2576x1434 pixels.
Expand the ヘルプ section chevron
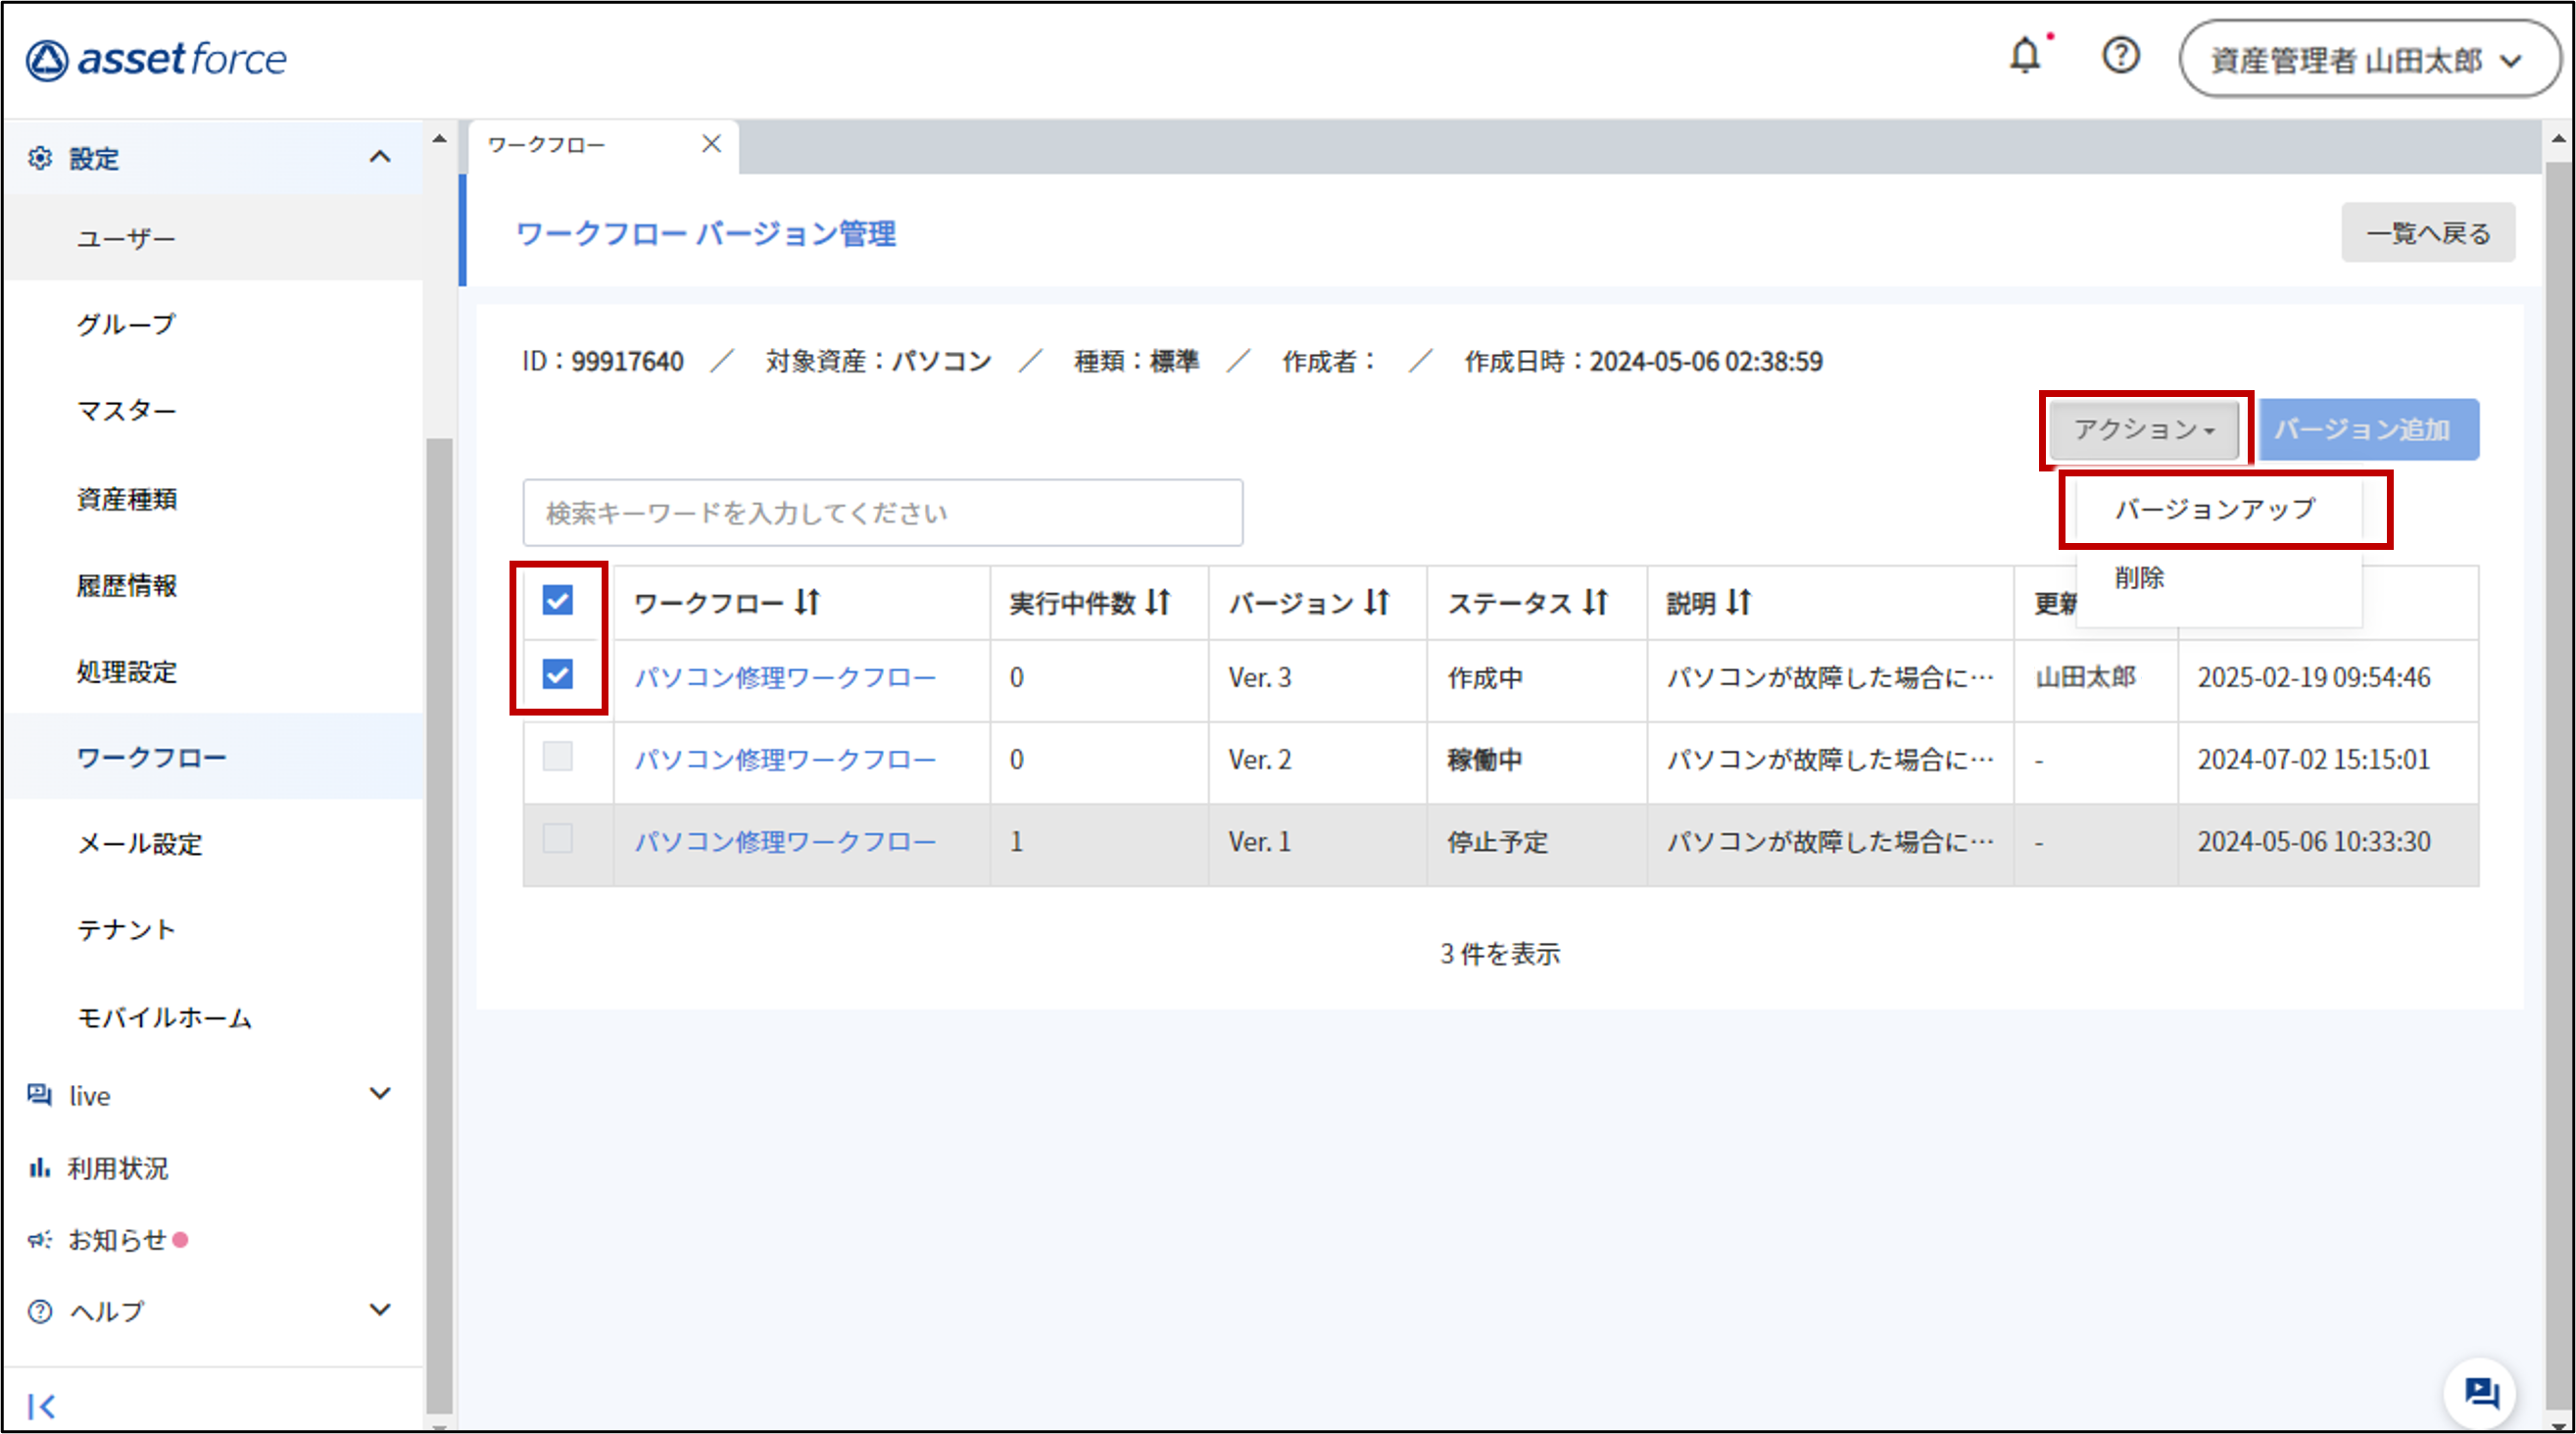pos(379,1310)
